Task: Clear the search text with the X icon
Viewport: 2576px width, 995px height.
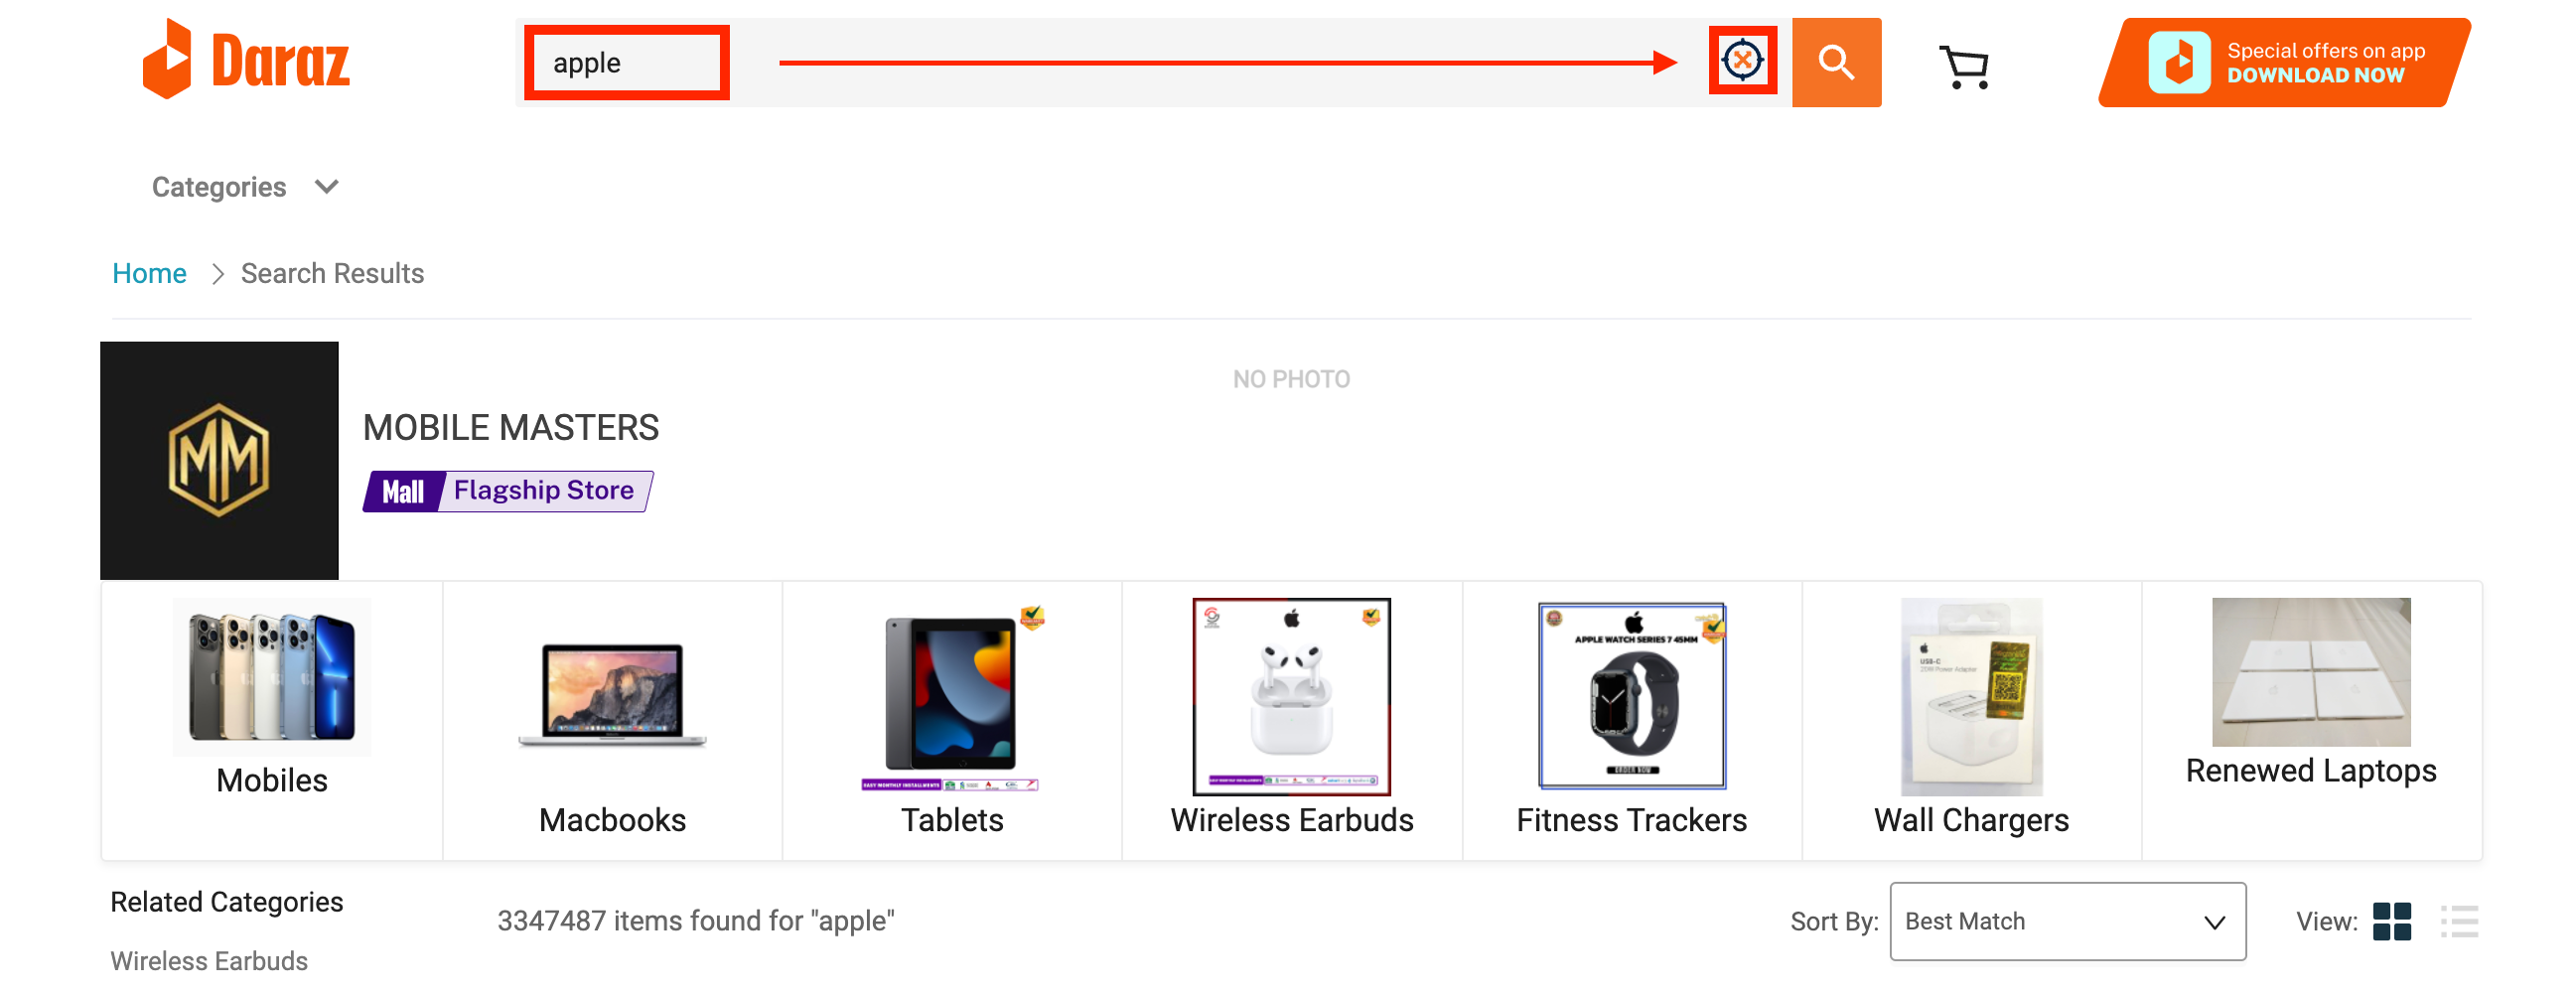Action: click(x=1742, y=60)
